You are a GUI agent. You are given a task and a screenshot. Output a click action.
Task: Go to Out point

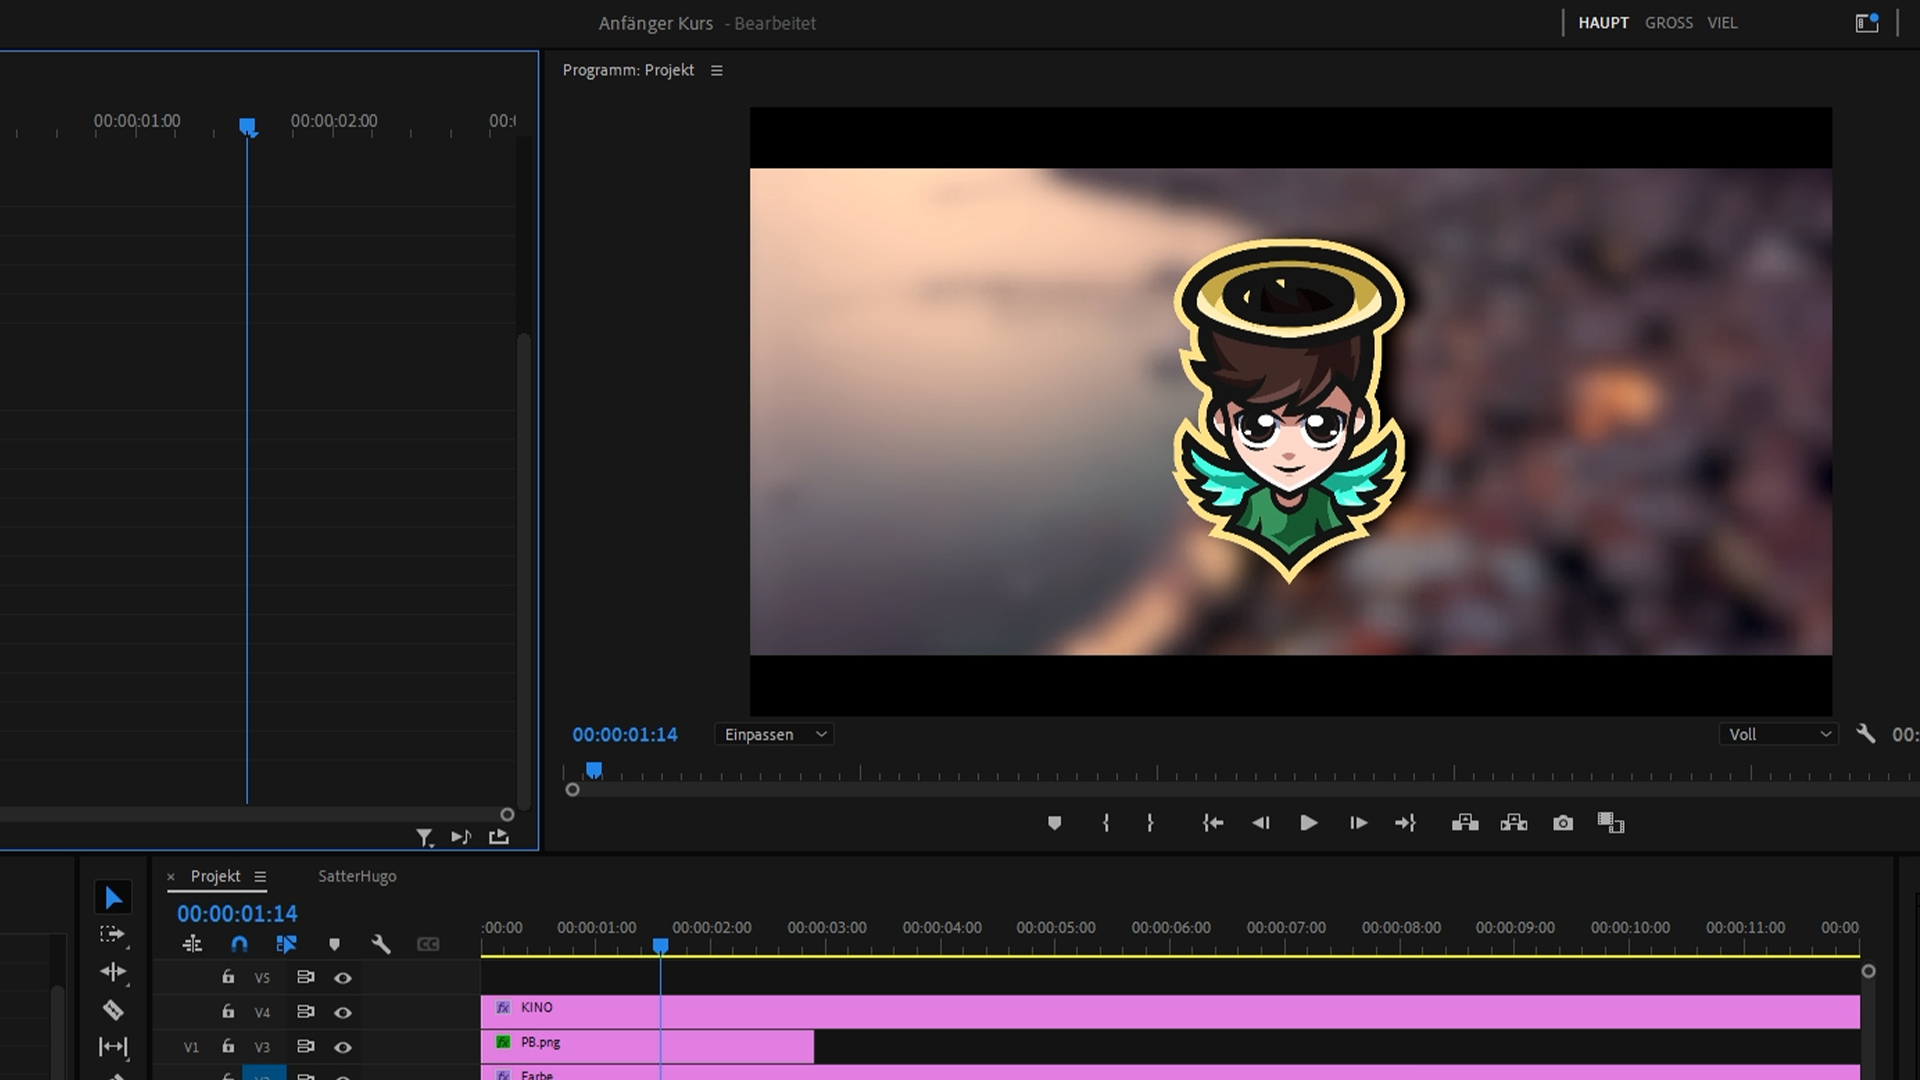[1405, 823]
